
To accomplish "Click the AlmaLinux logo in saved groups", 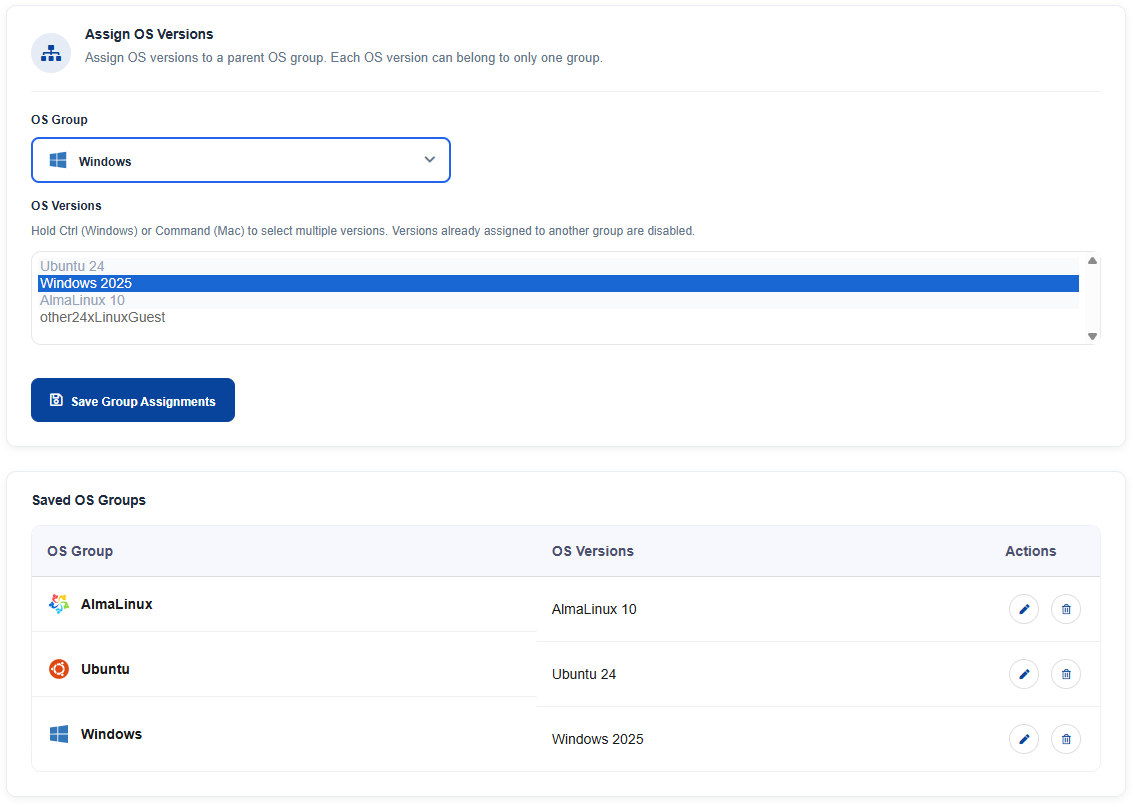I will (59, 604).
